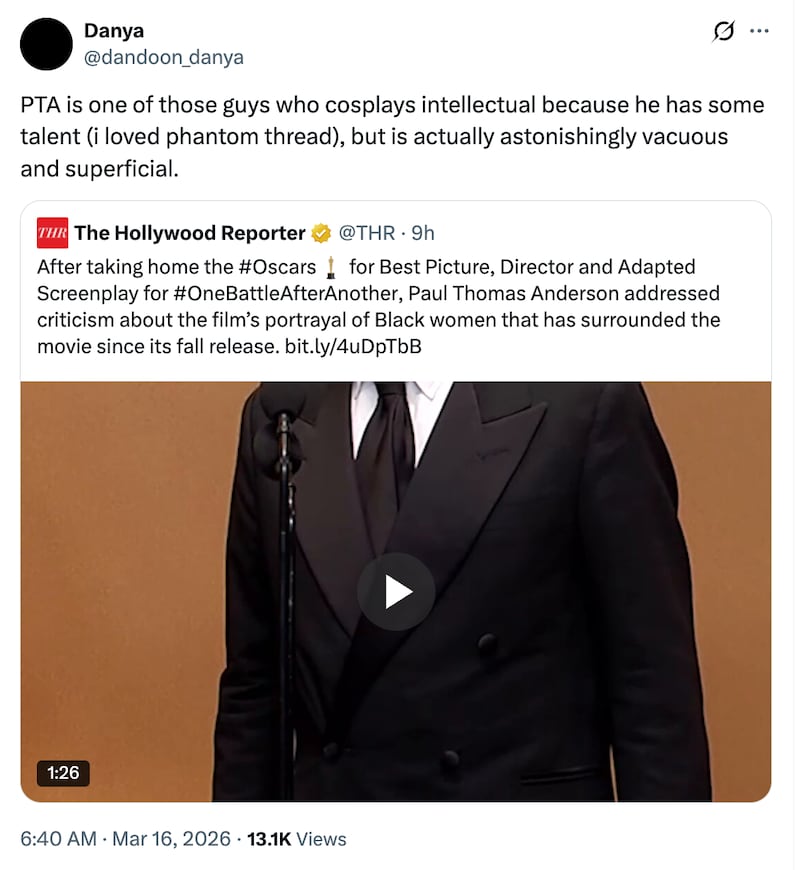The width and height of the screenshot is (800, 870).
Task: Open the Danya display name profile
Action: [112, 32]
